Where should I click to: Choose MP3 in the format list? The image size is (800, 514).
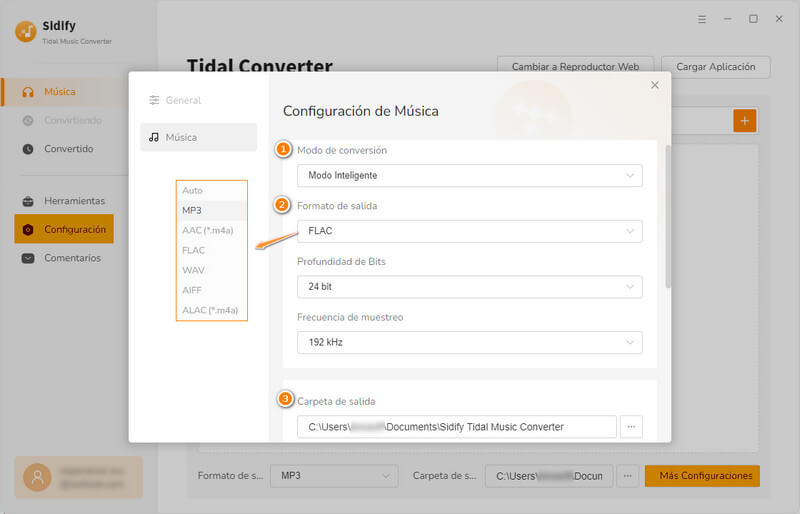click(x=212, y=210)
